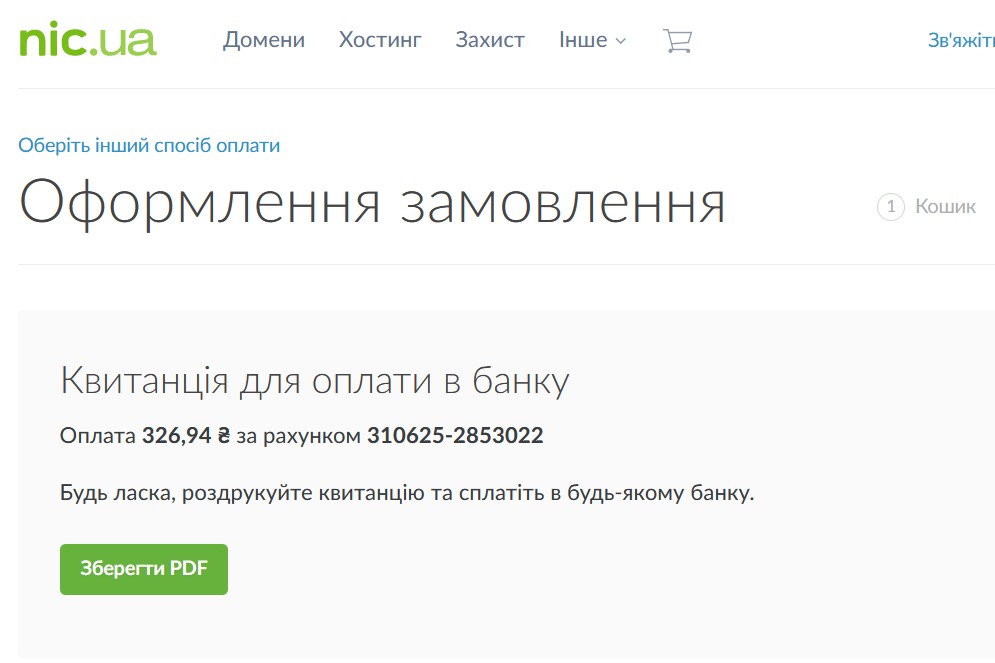
Task: Follow the Оберіть інший спосіб оплати link
Action: click(x=149, y=145)
